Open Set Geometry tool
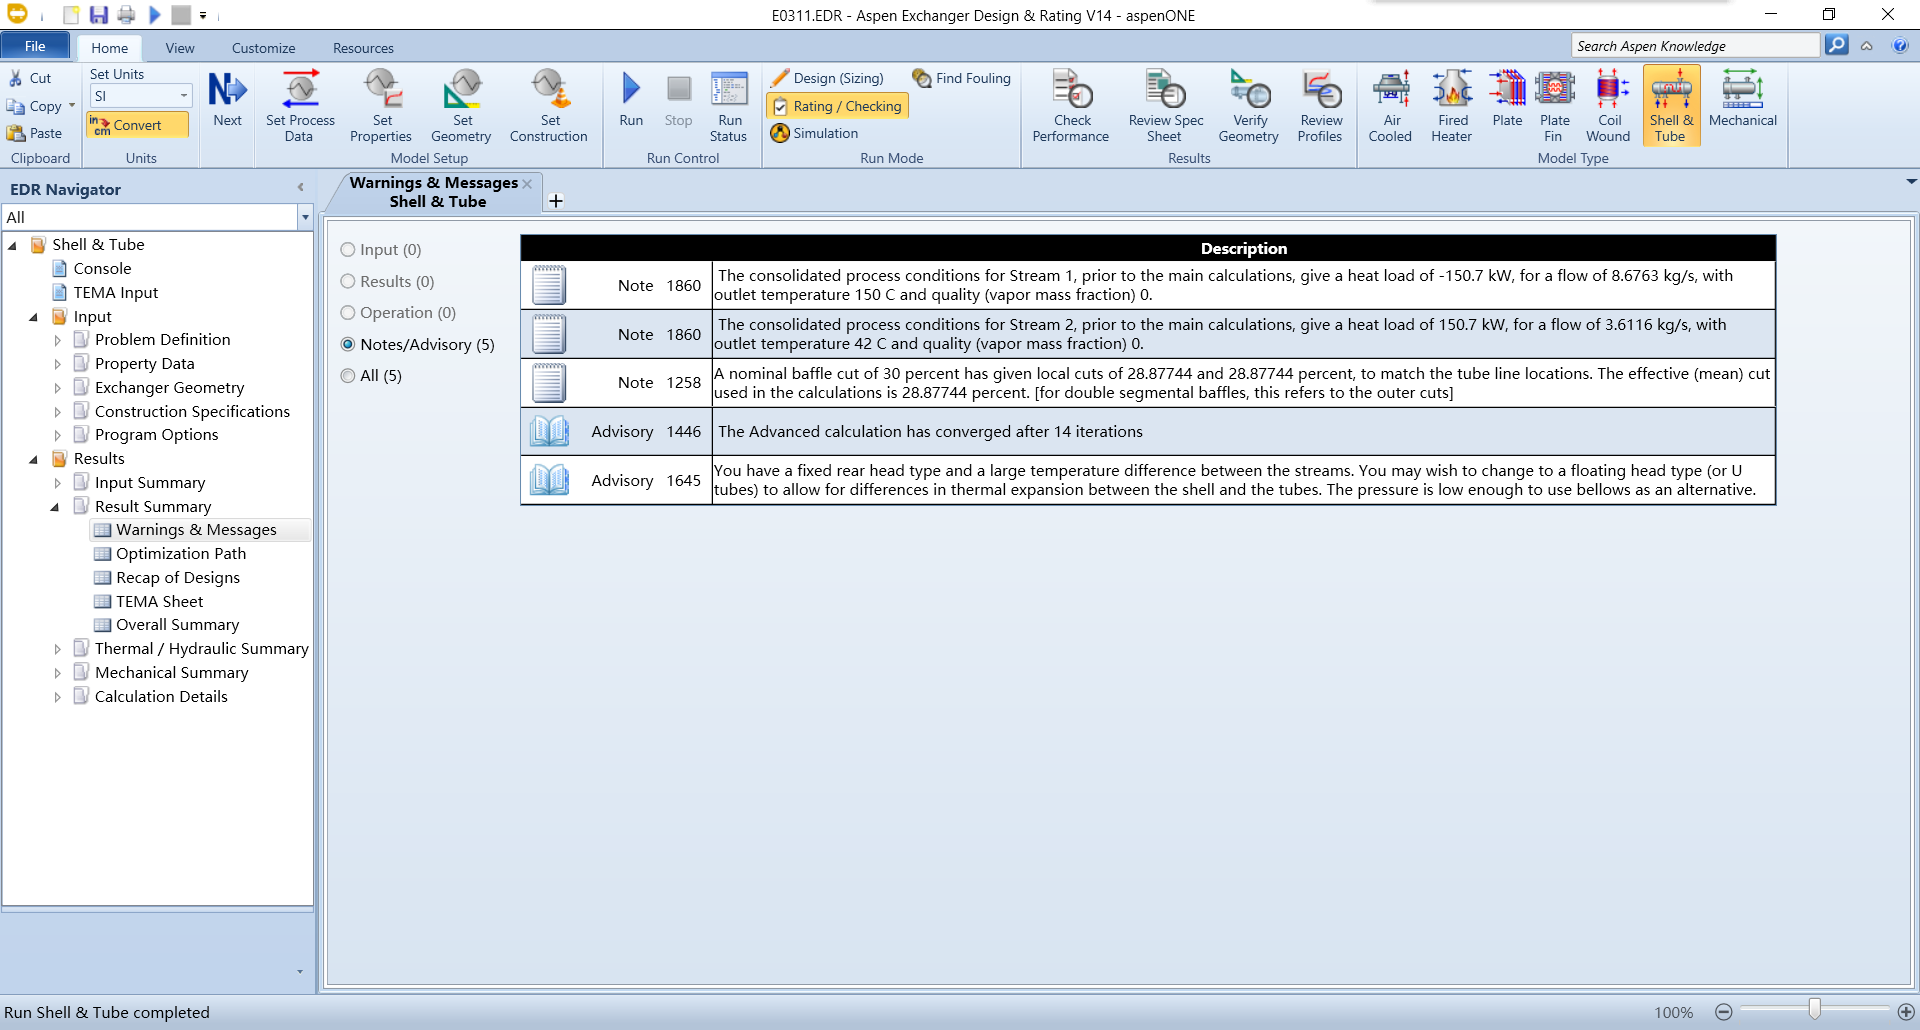Viewport: 1920px width, 1030px height. (x=461, y=106)
